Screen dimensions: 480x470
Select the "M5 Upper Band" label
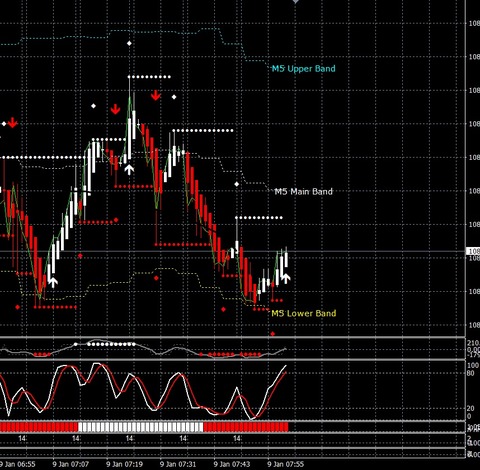click(303, 69)
